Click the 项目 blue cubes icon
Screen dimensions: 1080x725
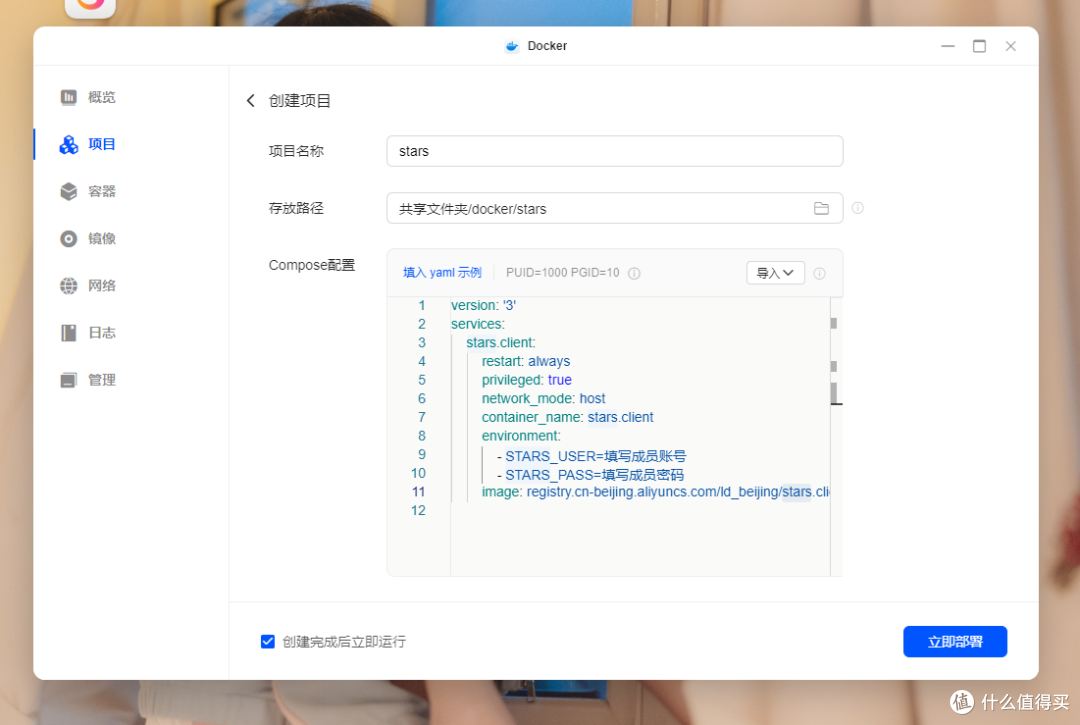pyautogui.click(x=68, y=144)
